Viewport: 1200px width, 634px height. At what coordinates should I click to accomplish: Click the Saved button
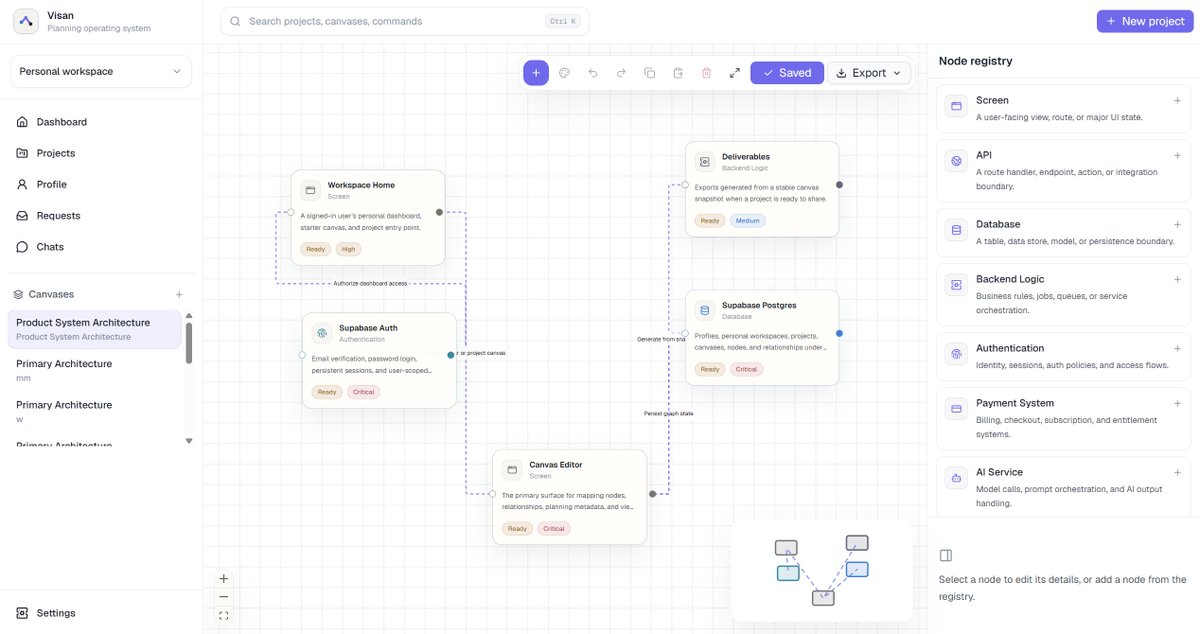click(x=787, y=73)
